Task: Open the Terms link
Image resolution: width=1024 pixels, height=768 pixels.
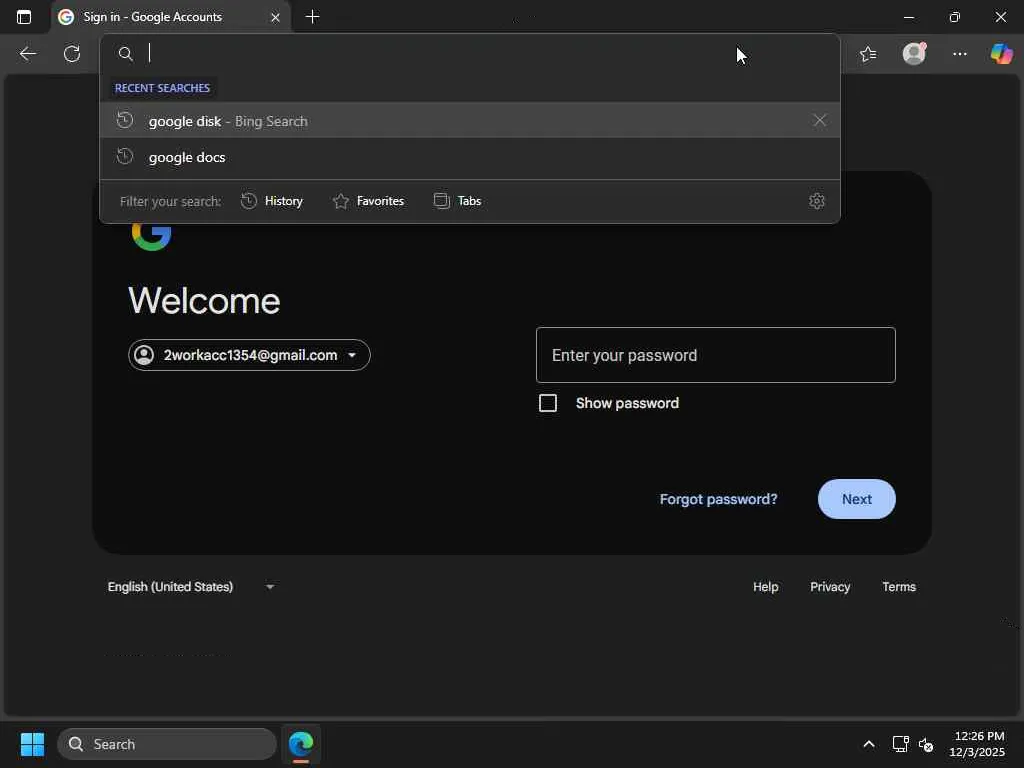Action: coord(899,586)
